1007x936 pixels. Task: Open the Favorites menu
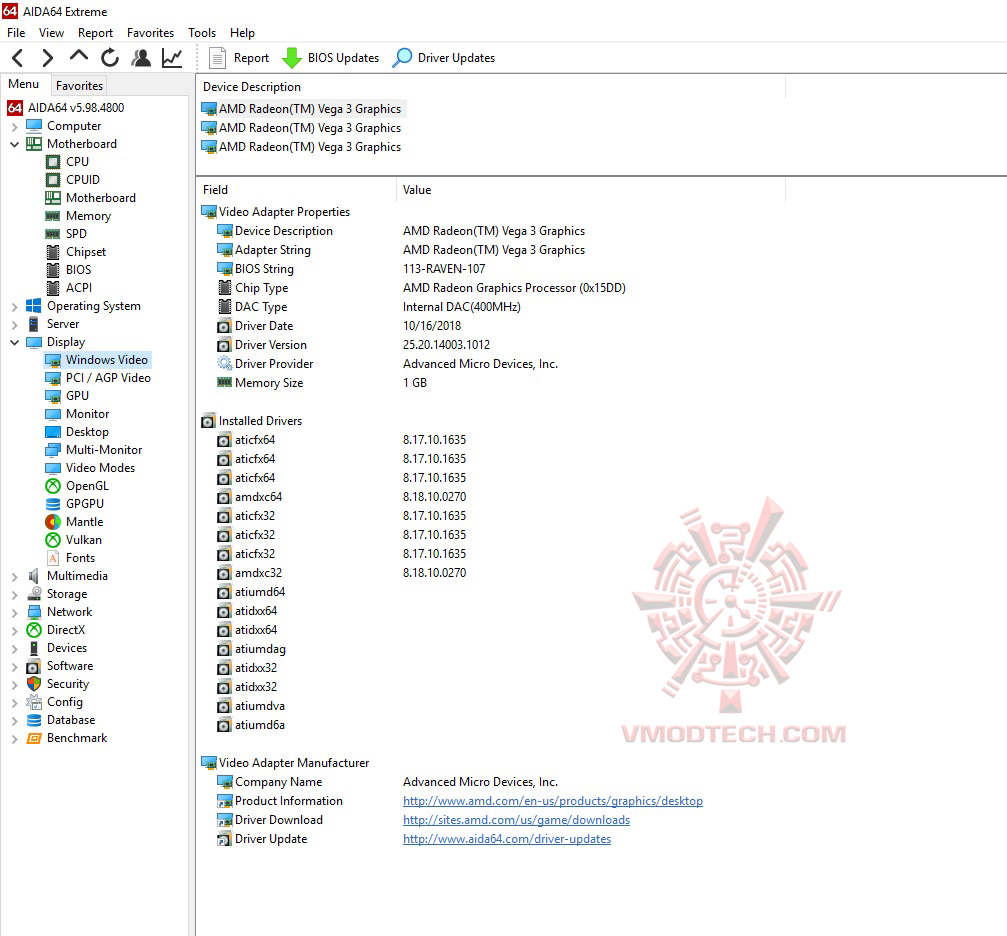(x=150, y=33)
